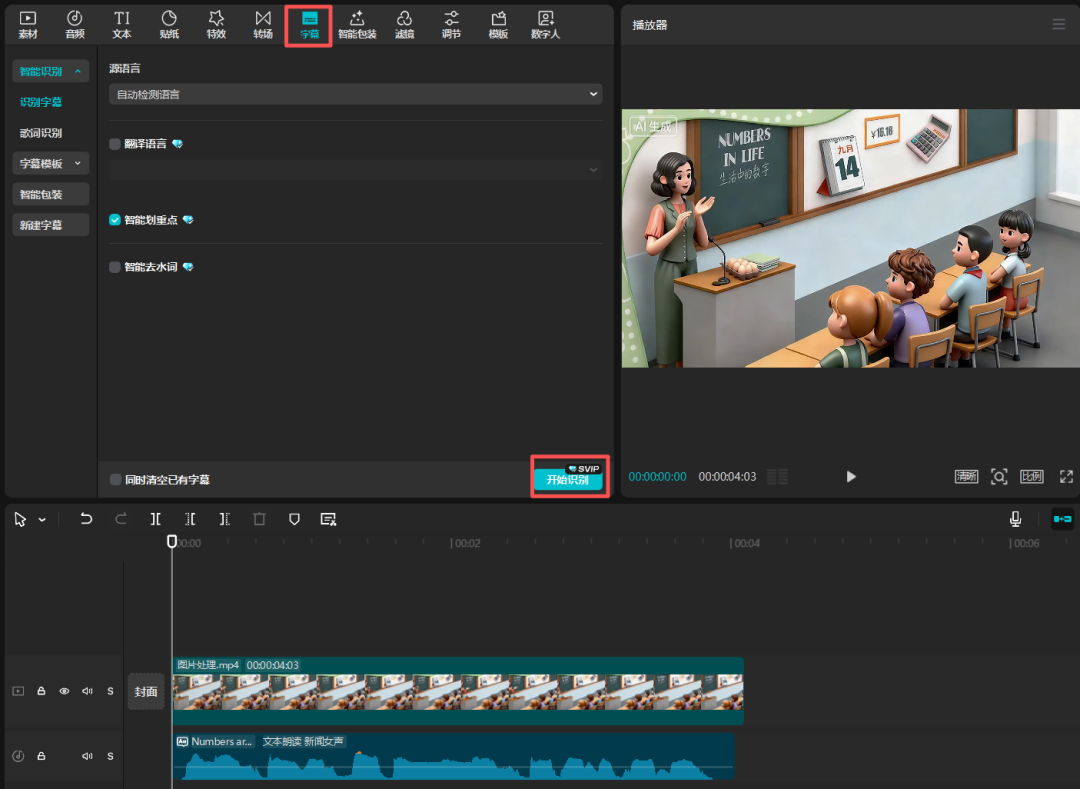
Task: Click the 开始识别 button
Action: (x=567, y=480)
